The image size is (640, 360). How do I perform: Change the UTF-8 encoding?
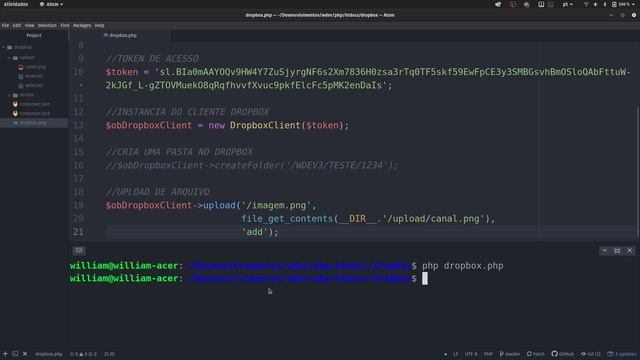point(471,354)
